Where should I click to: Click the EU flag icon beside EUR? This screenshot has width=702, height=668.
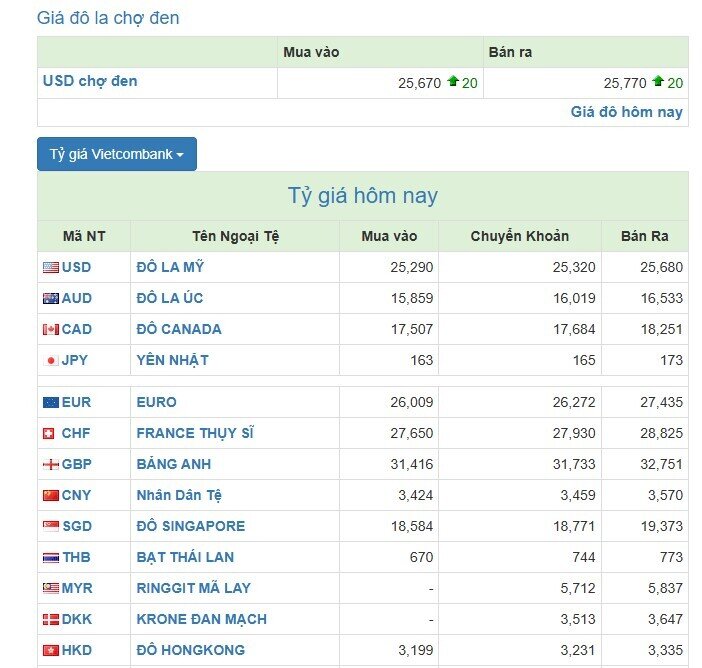[x=51, y=403]
